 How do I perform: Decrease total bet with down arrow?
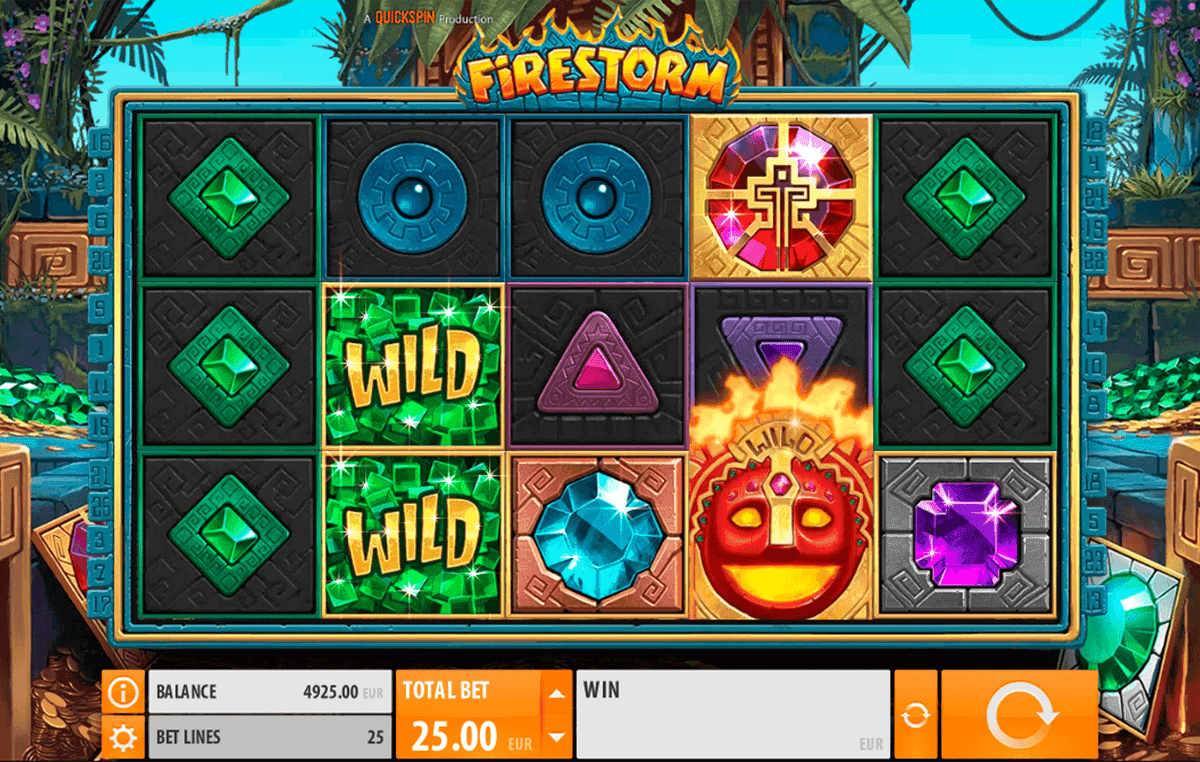click(x=556, y=737)
